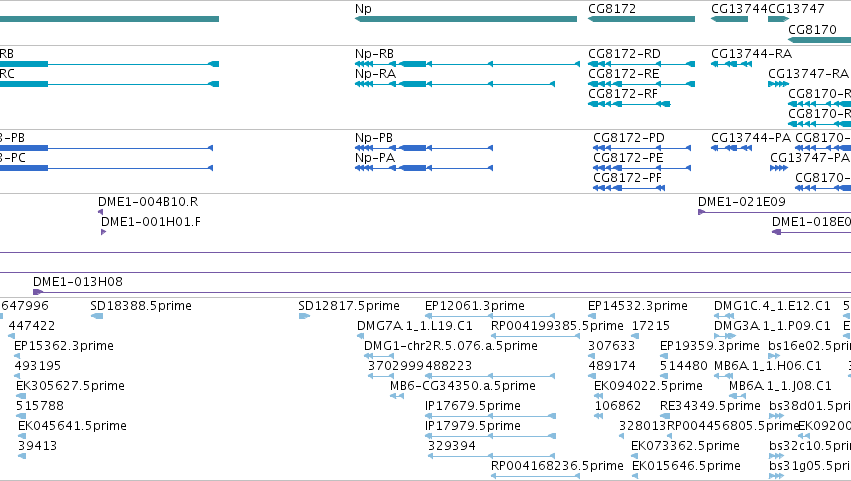851x481 pixels.
Task: Click the 515788 insertion label
Action: 40,407
